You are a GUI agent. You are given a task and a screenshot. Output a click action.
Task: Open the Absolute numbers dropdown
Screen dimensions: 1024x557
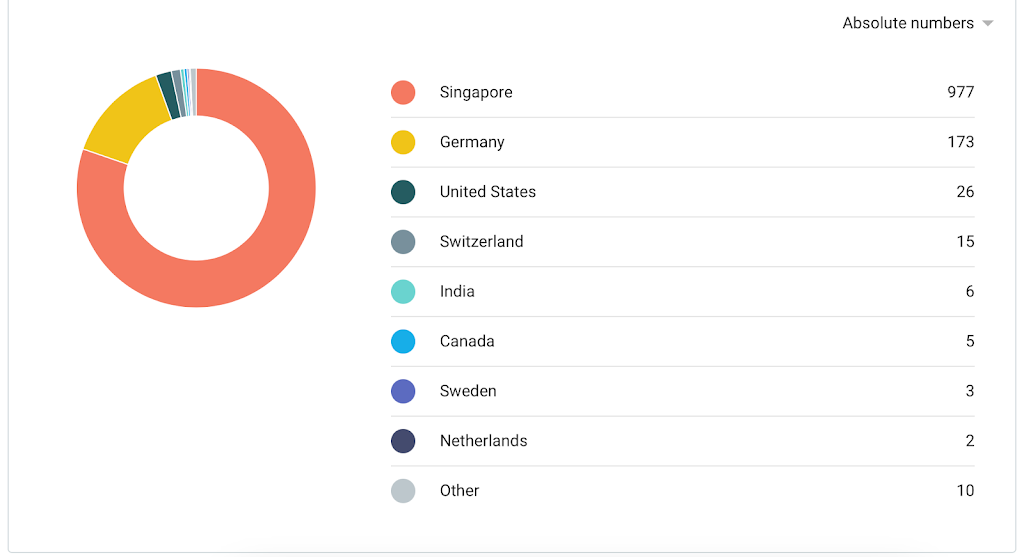point(908,23)
